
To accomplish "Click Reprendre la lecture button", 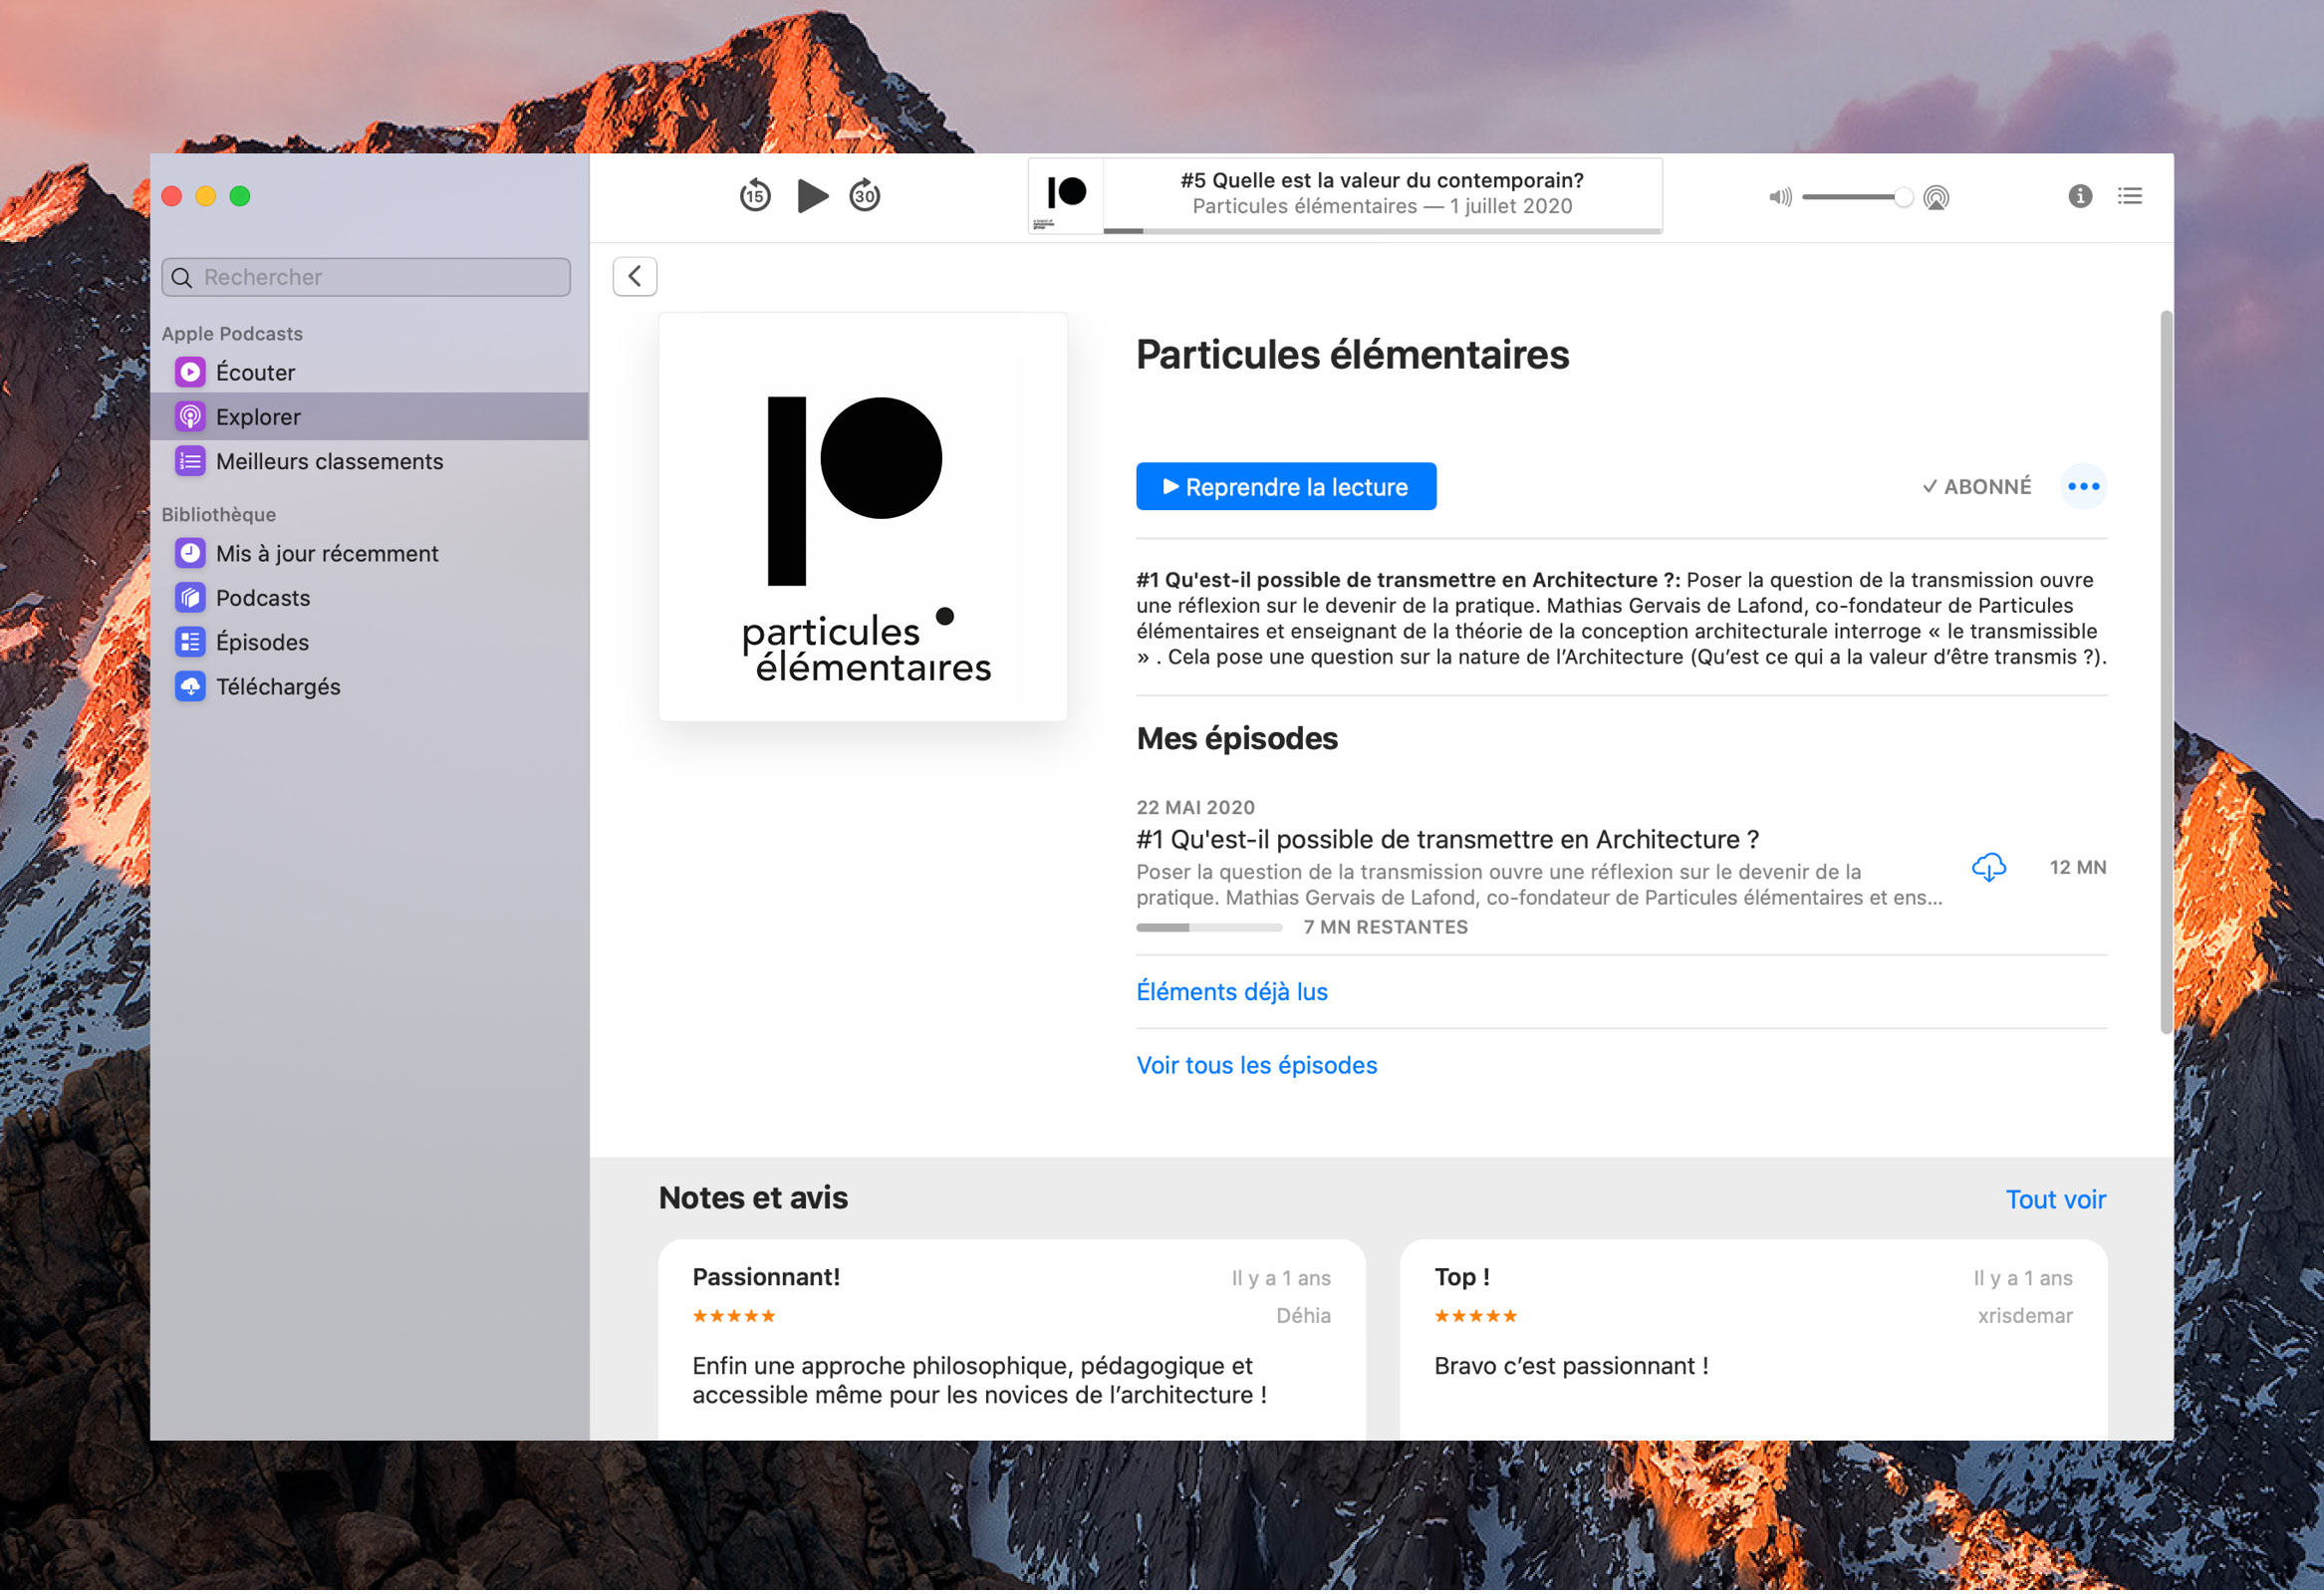I will 1286,487.
